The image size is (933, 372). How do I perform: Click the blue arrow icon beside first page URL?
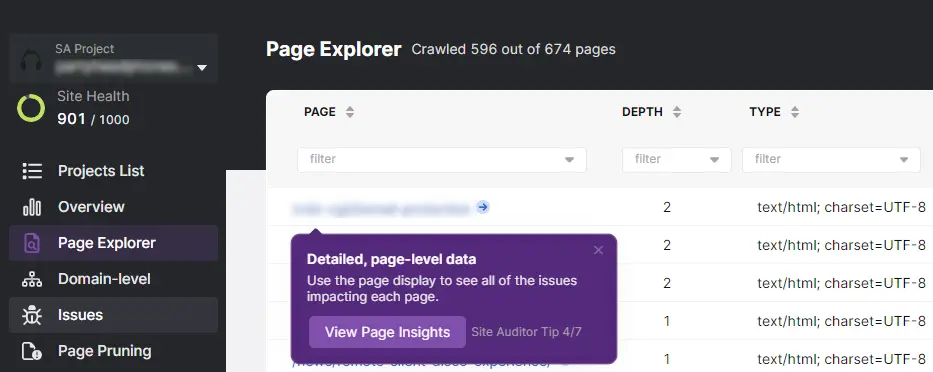(483, 207)
